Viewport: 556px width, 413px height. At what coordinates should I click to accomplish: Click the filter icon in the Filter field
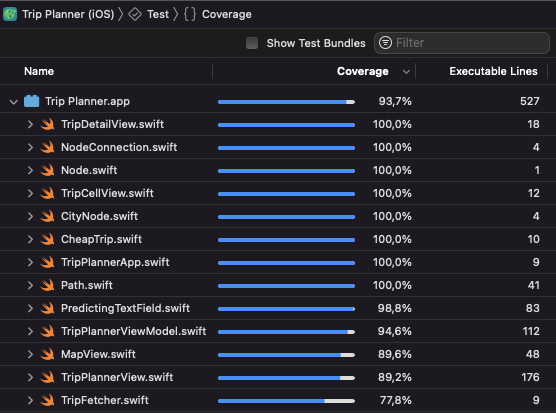385,43
